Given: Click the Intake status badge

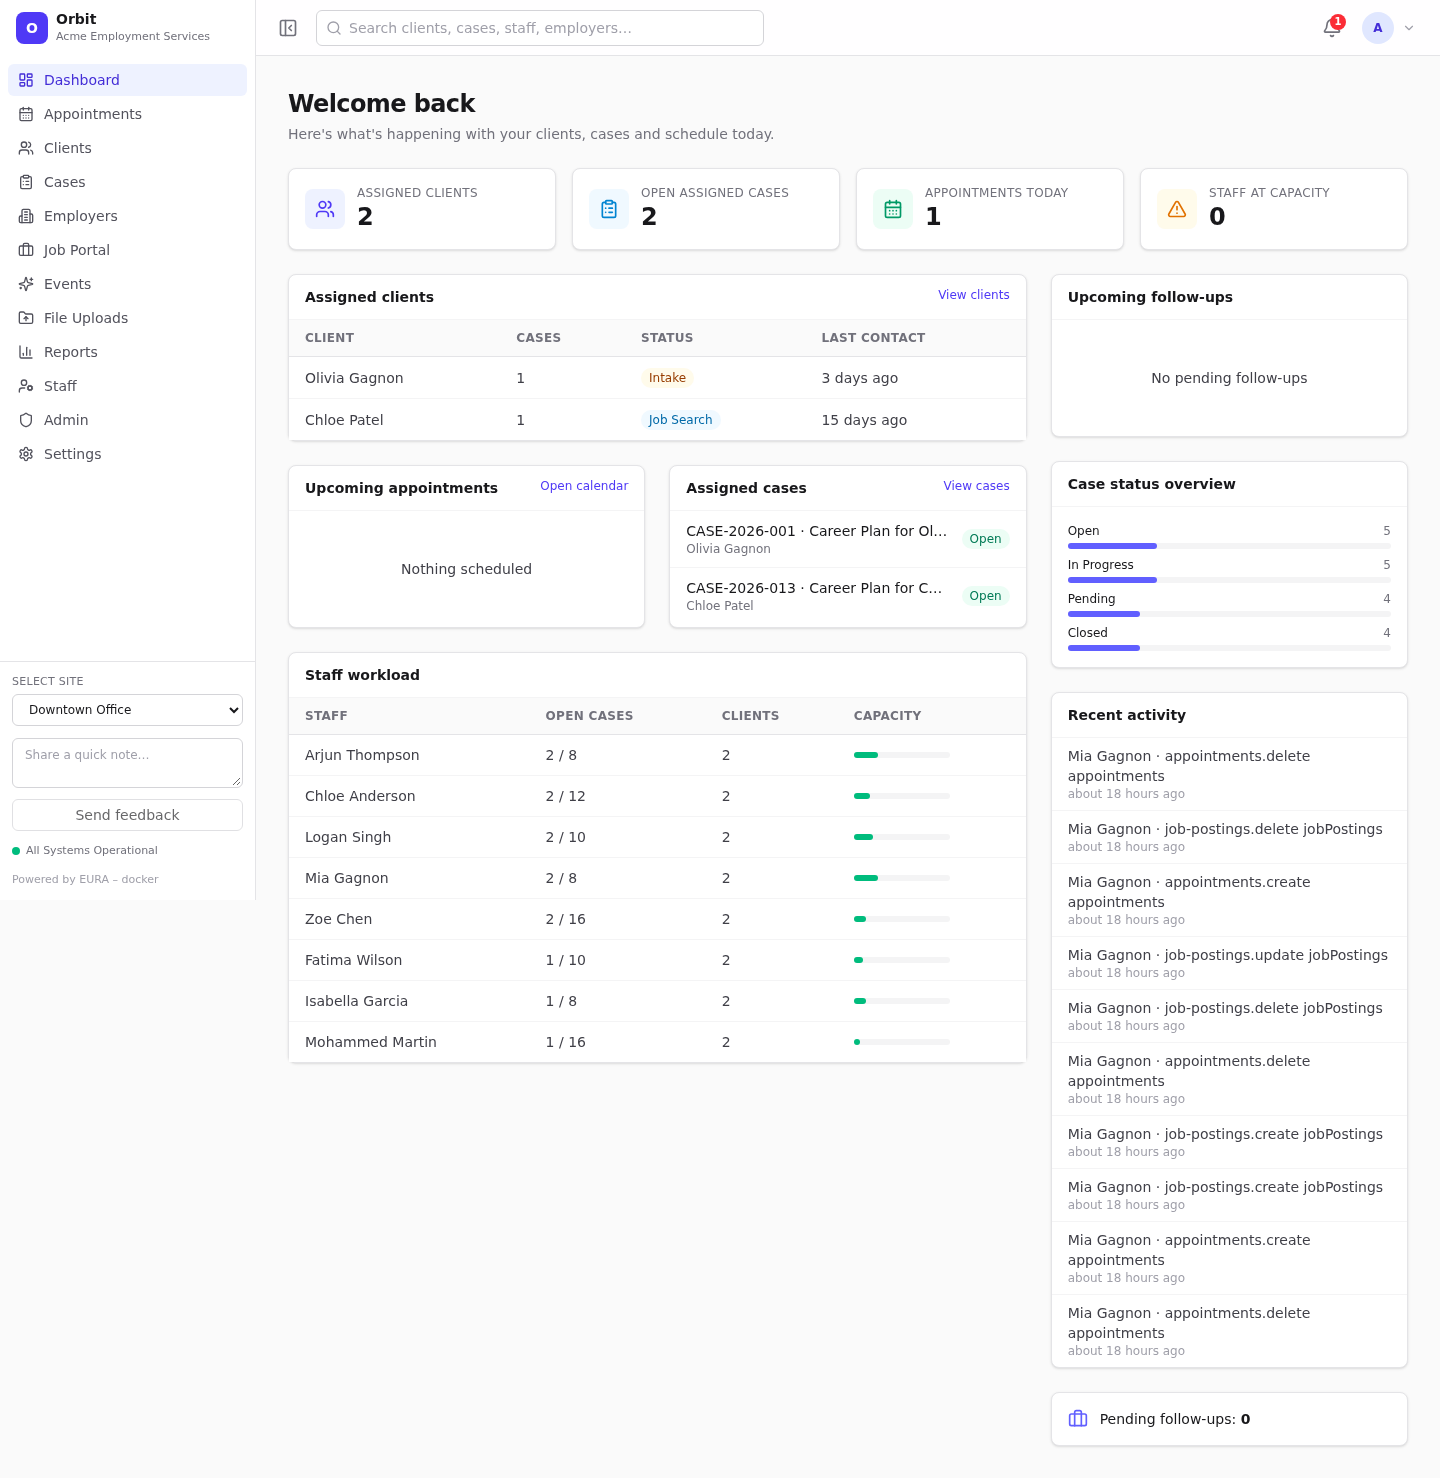Looking at the screenshot, I should pyautogui.click(x=667, y=378).
